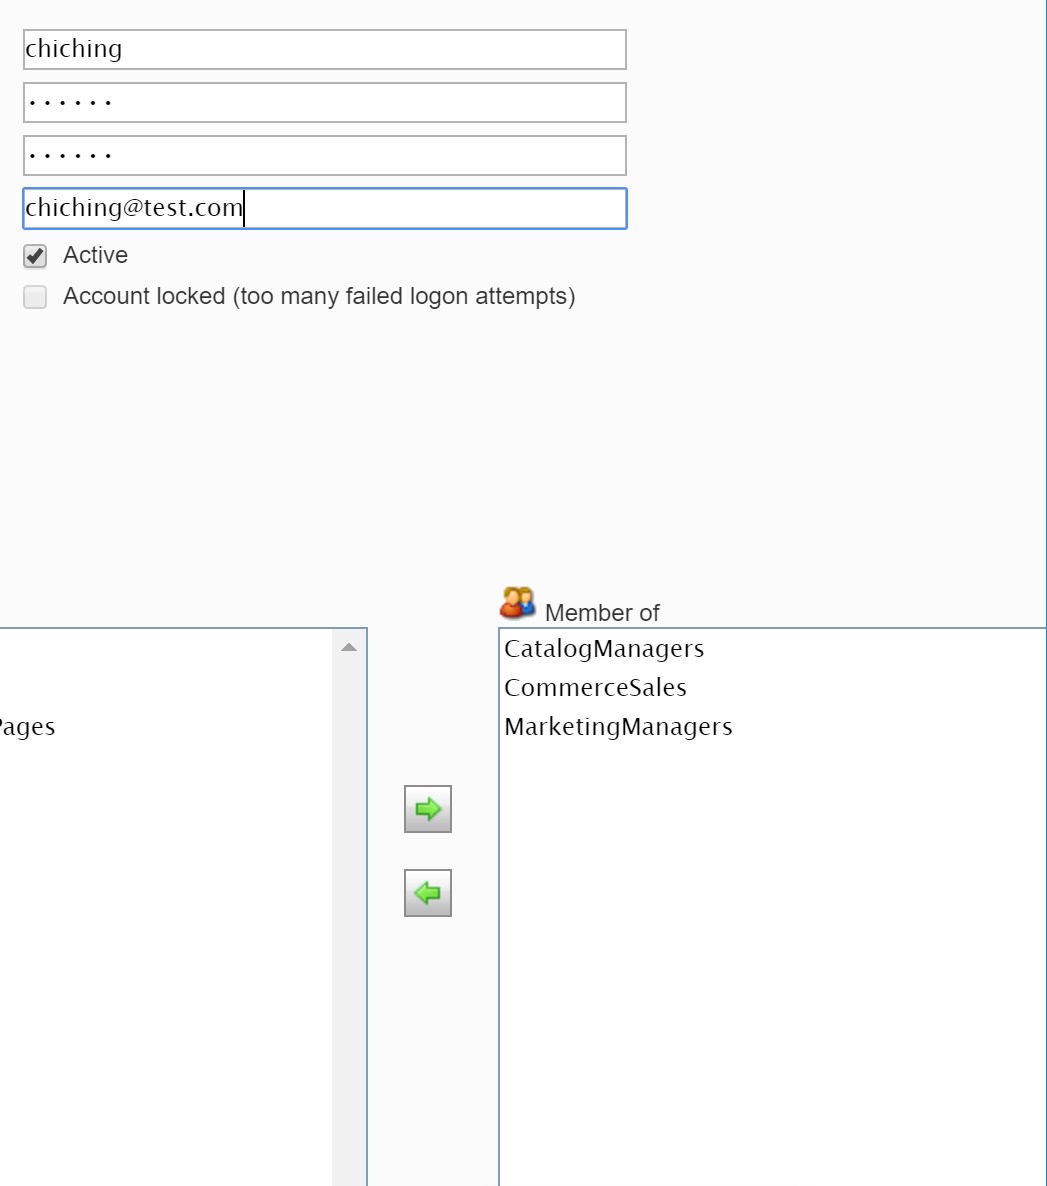Viewport: 1047px width, 1186px height.
Task: Click empty space inside Member of list
Action: (770, 950)
